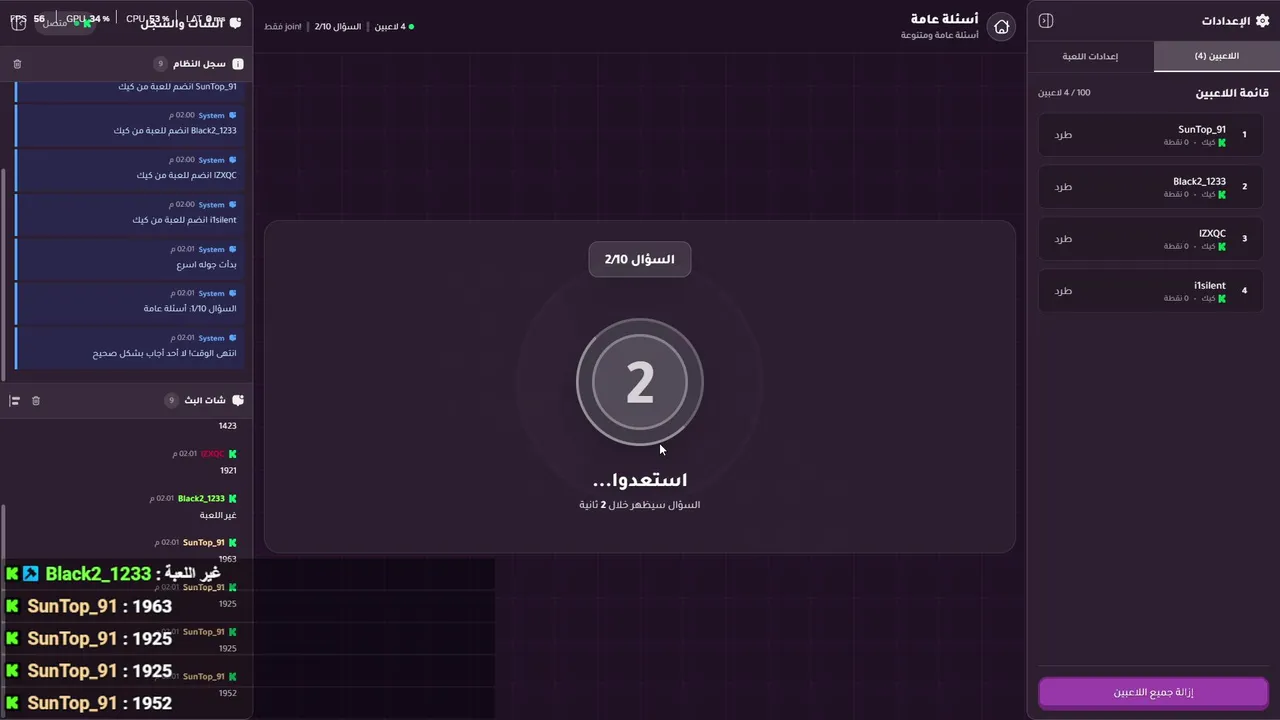1280x720 pixels.
Task: Click the Kick icon beside Black2_1233 in player list
Action: (1222, 195)
